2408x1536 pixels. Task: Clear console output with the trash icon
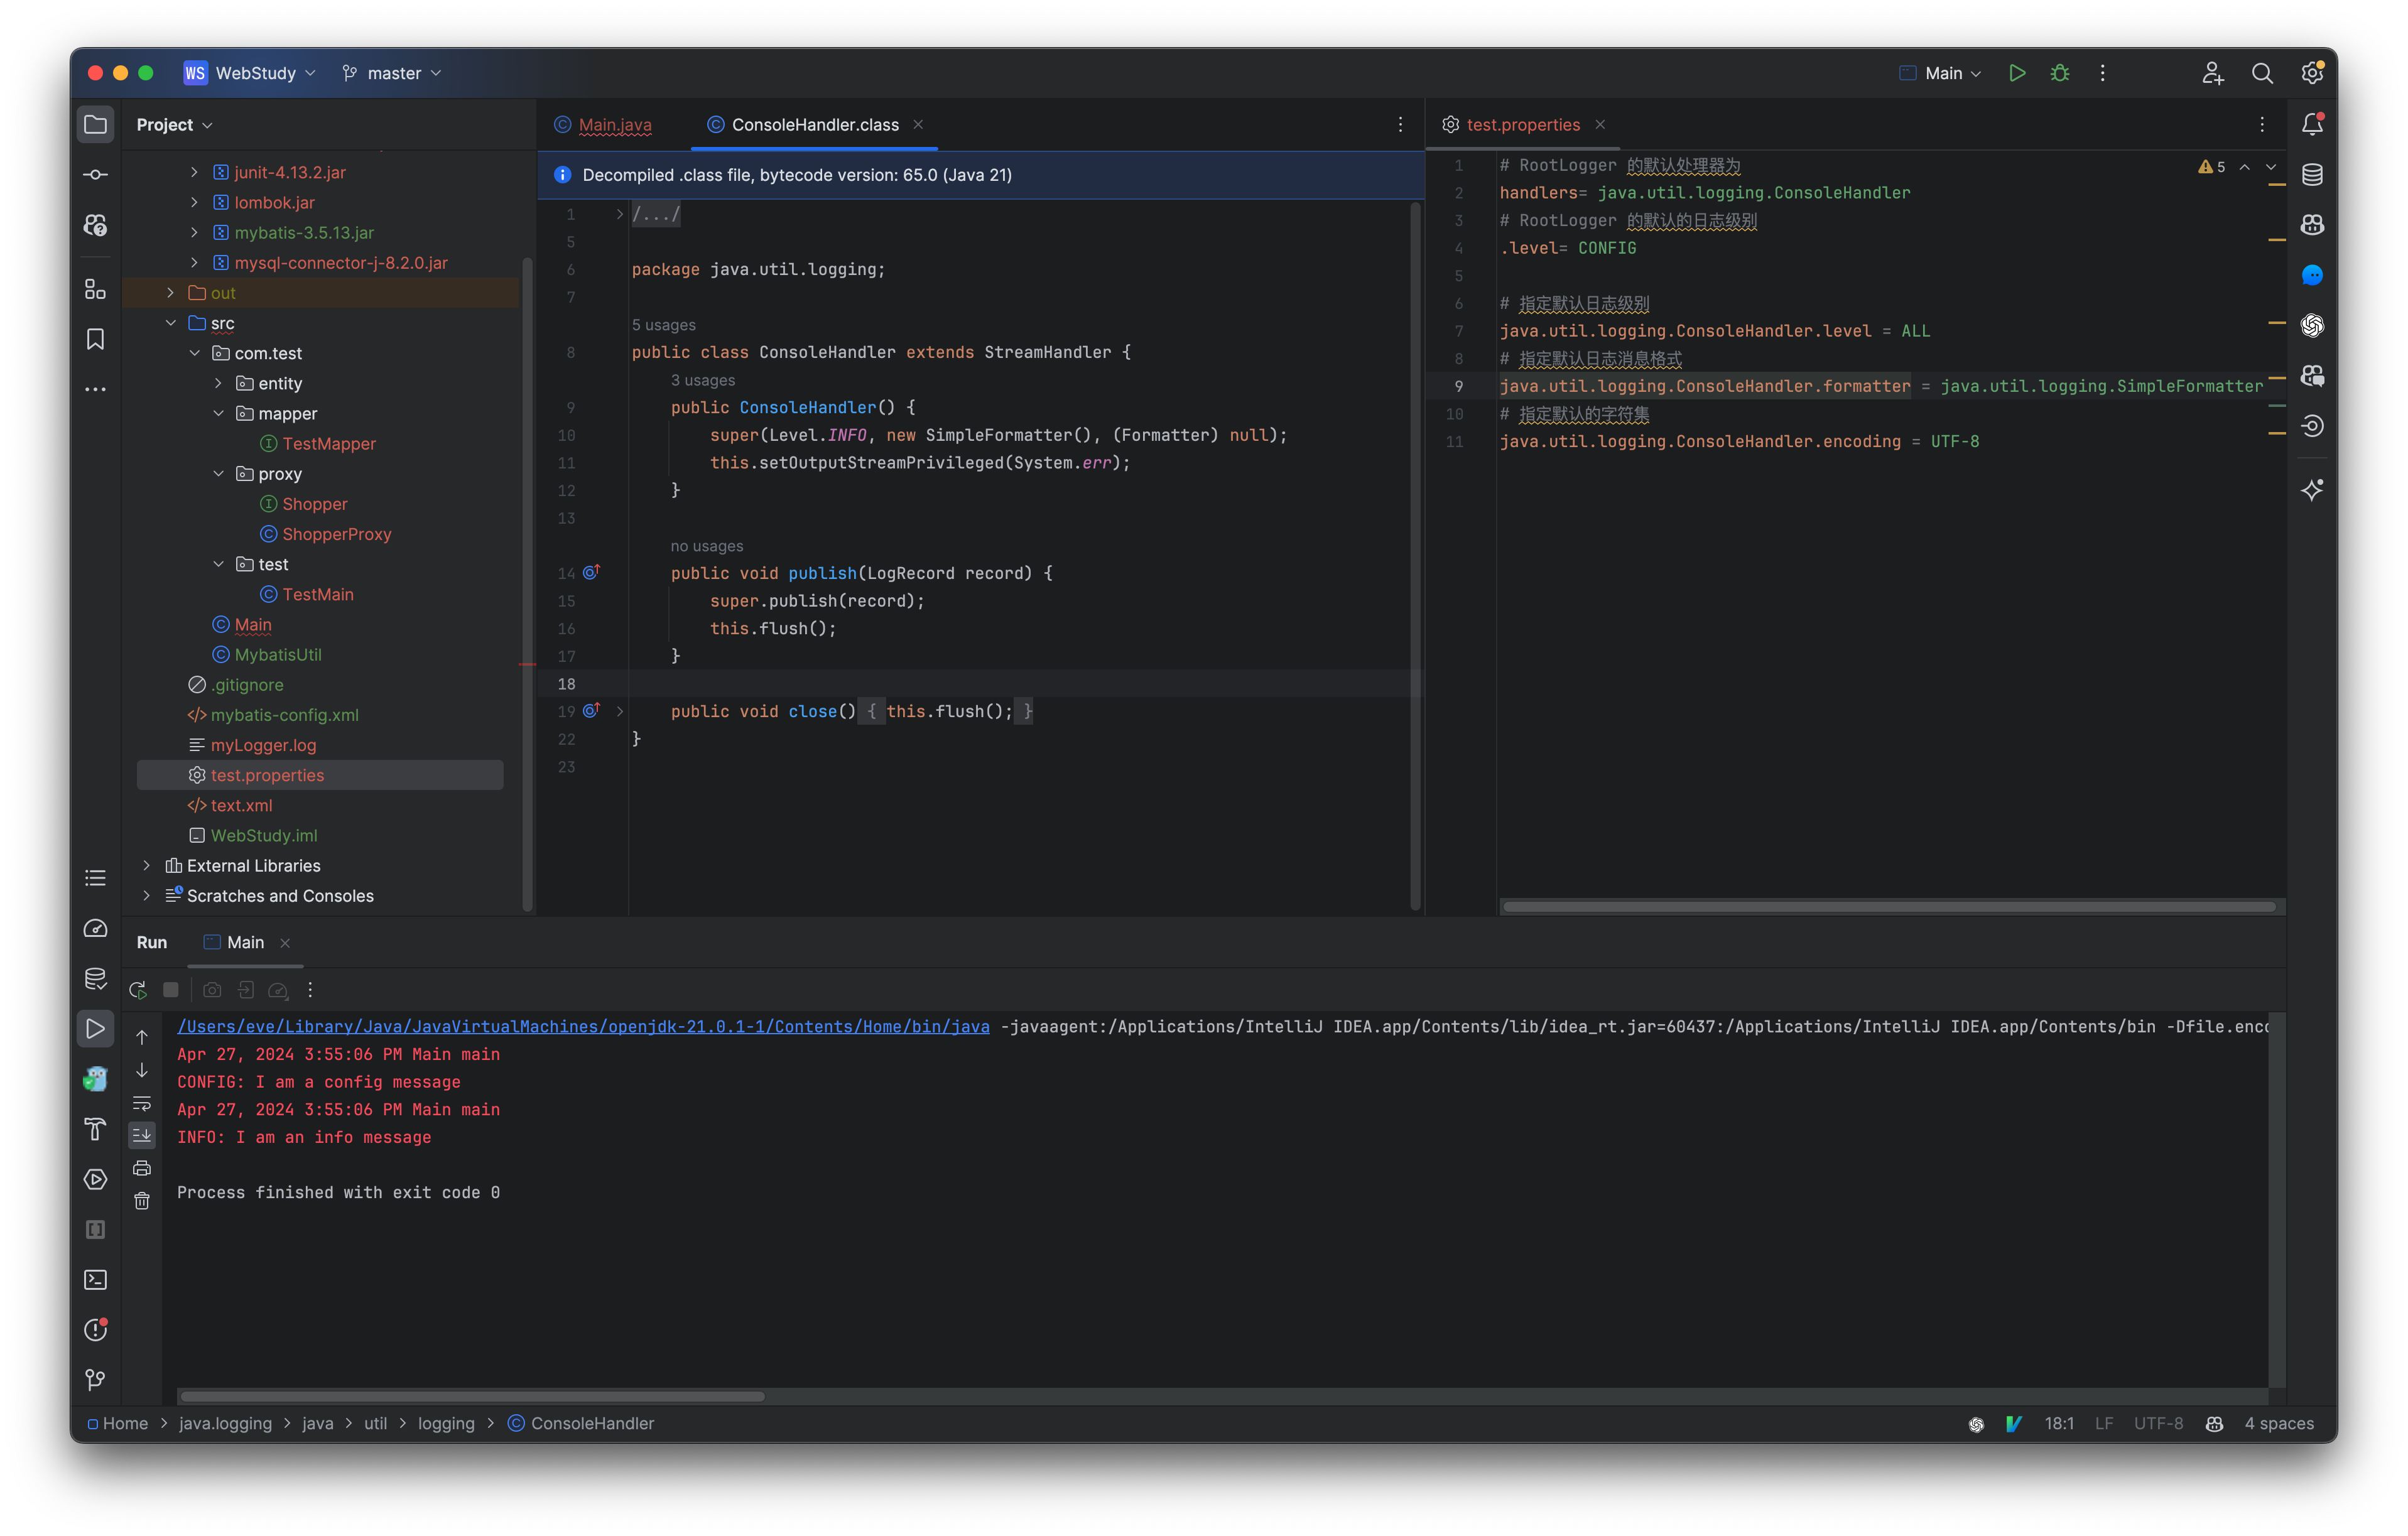(142, 1200)
